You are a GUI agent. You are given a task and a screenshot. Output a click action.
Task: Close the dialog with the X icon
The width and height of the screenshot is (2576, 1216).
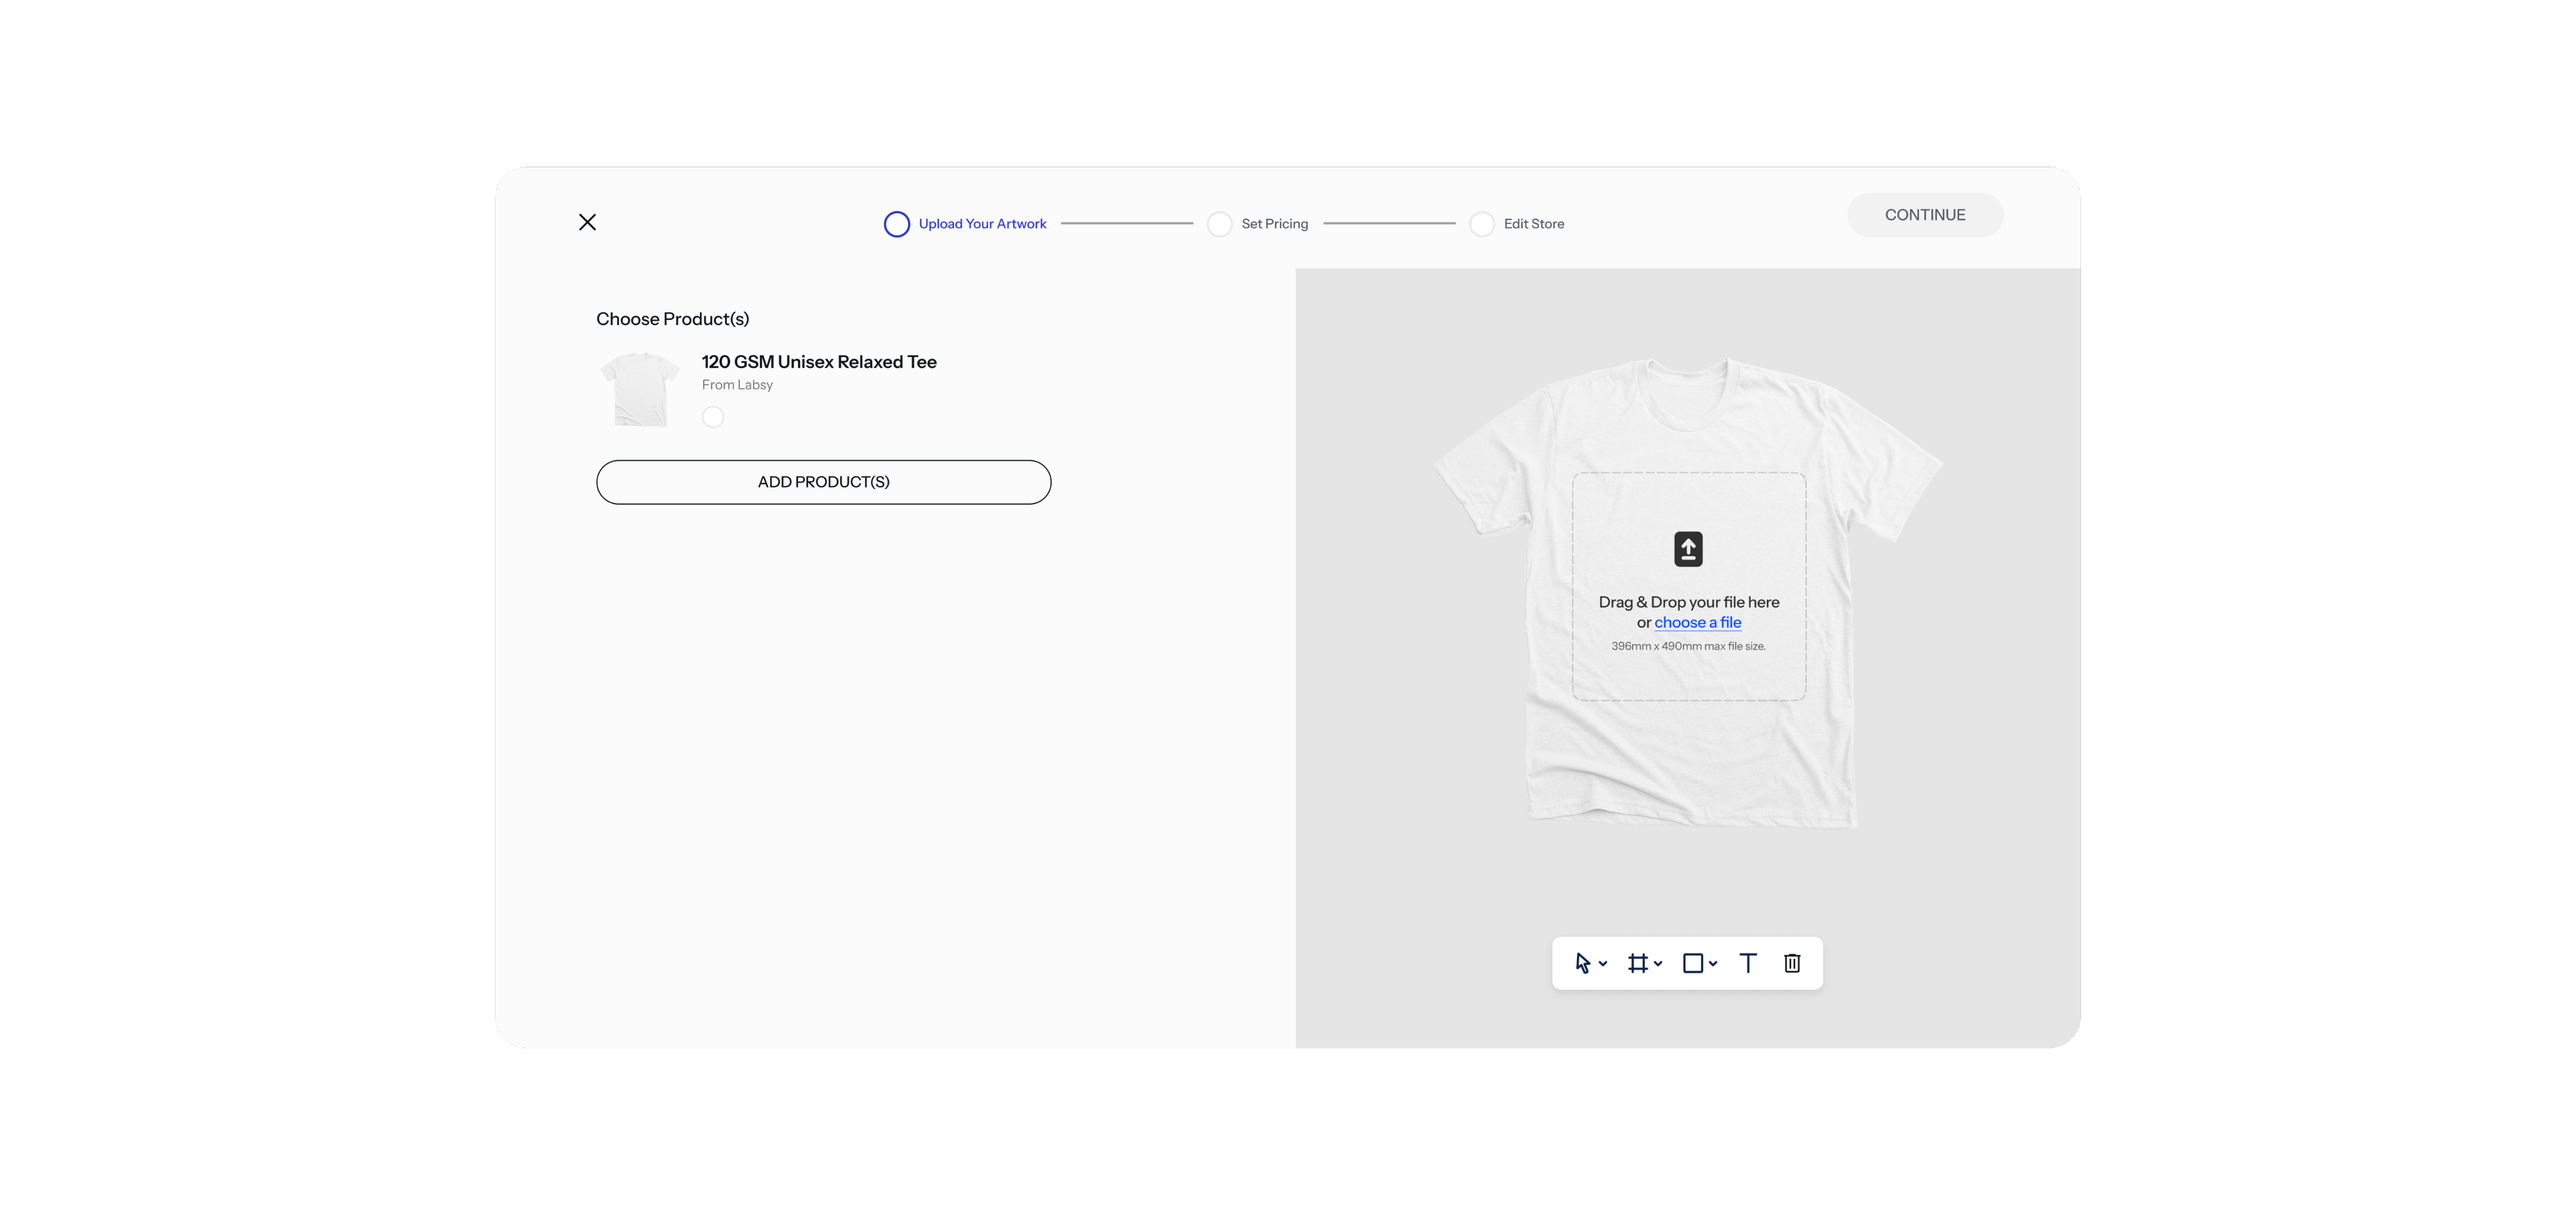(587, 222)
